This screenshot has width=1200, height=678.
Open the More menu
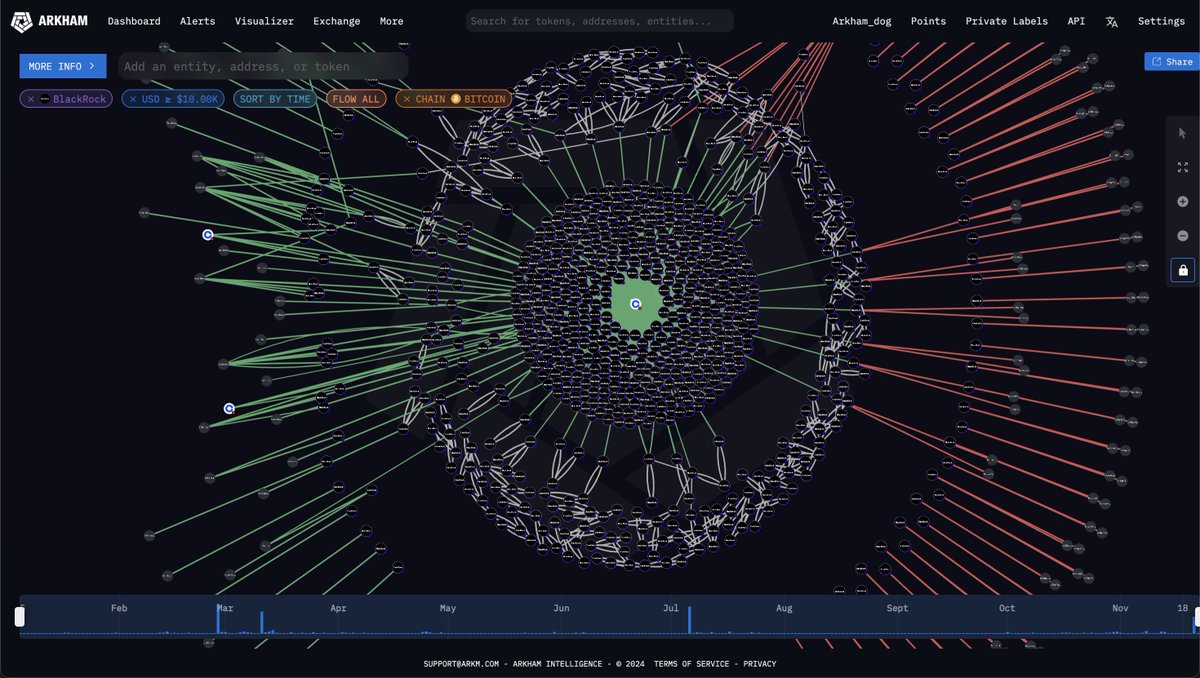(x=392, y=21)
